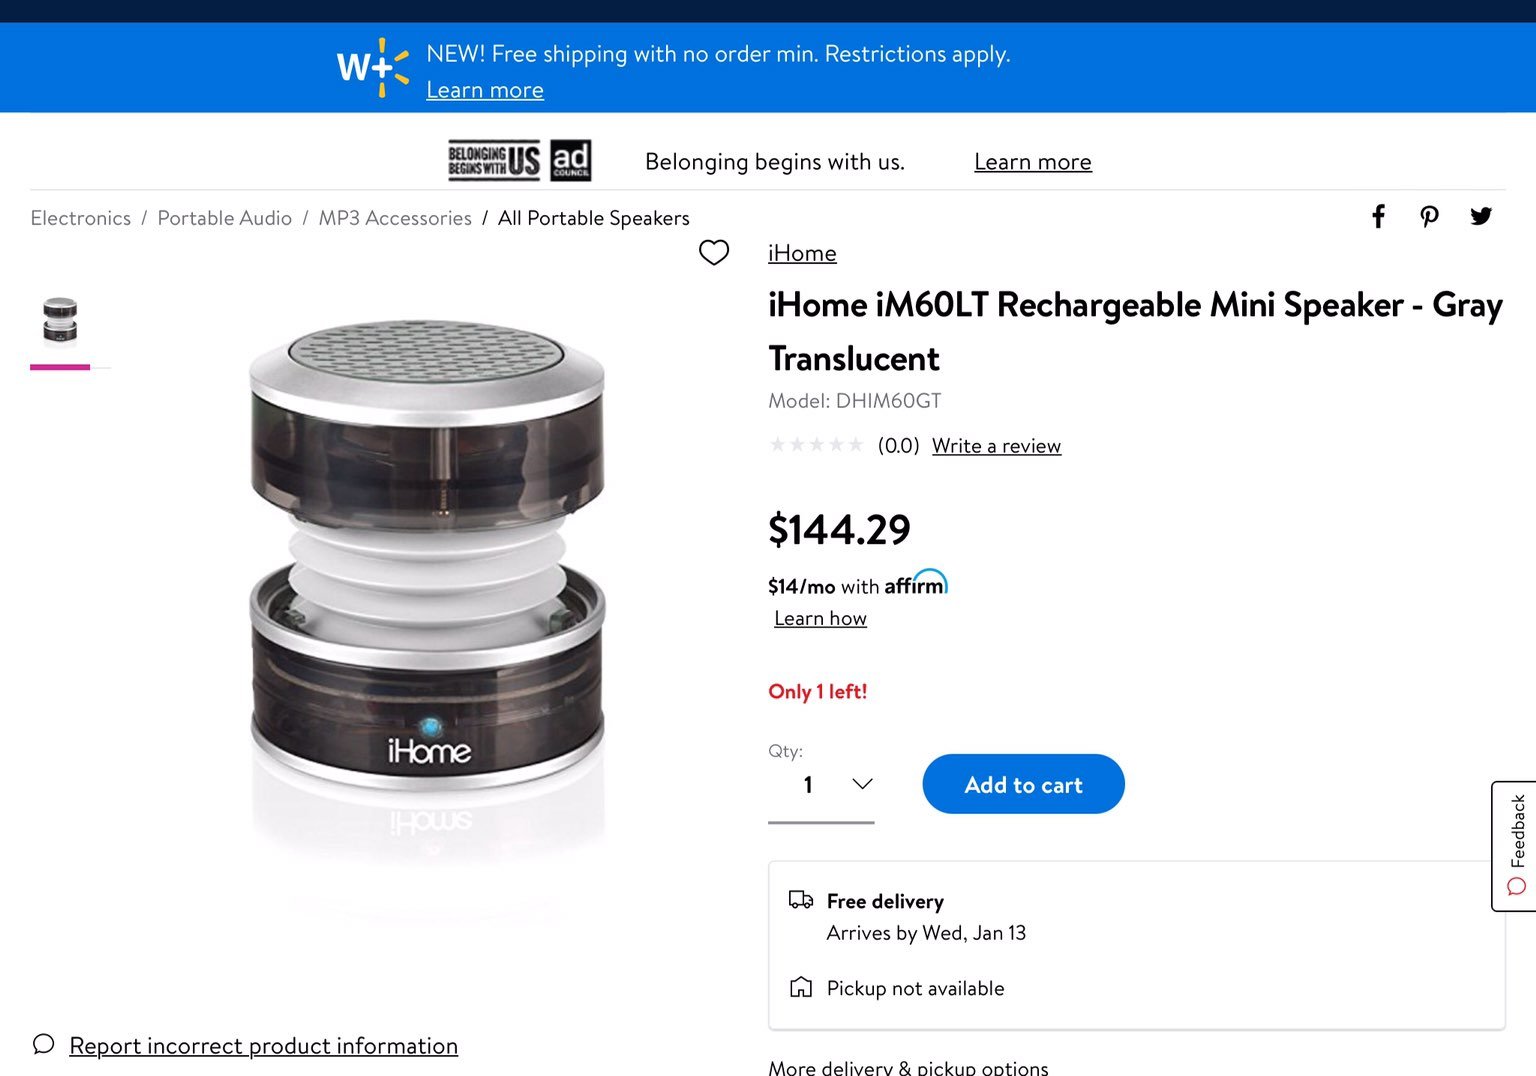
Task: Share product on Twitter icon
Action: pyautogui.click(x=1481, y=216)
